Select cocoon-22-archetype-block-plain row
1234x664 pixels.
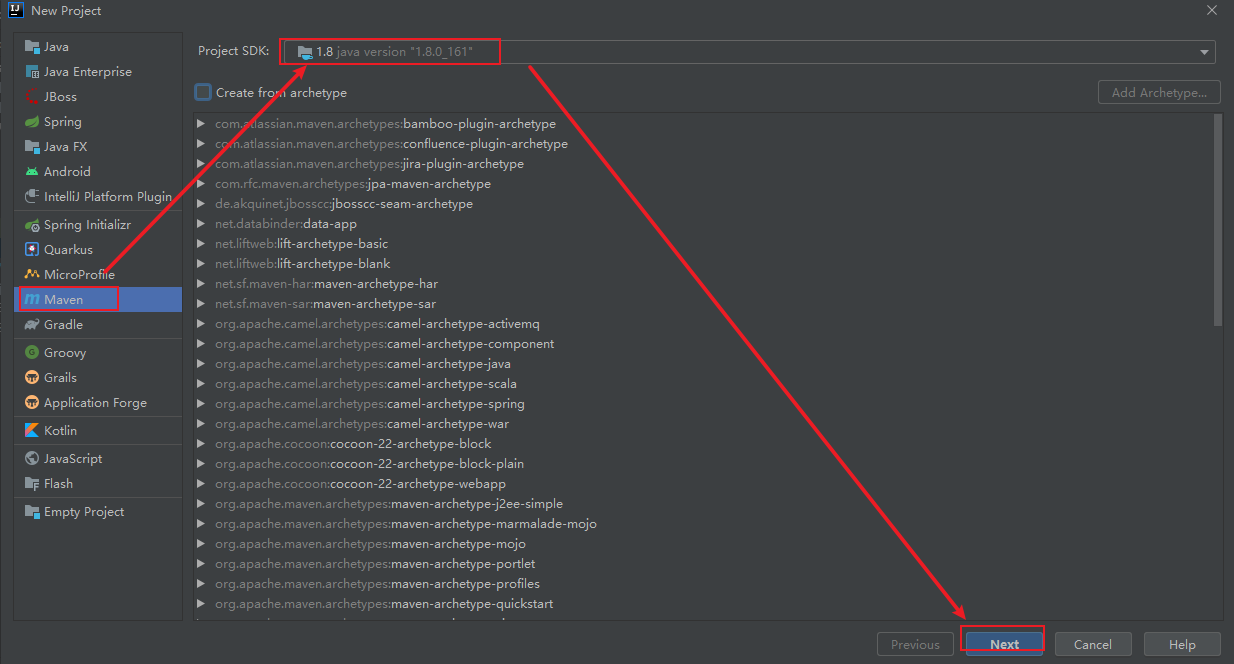pos(704,464)
